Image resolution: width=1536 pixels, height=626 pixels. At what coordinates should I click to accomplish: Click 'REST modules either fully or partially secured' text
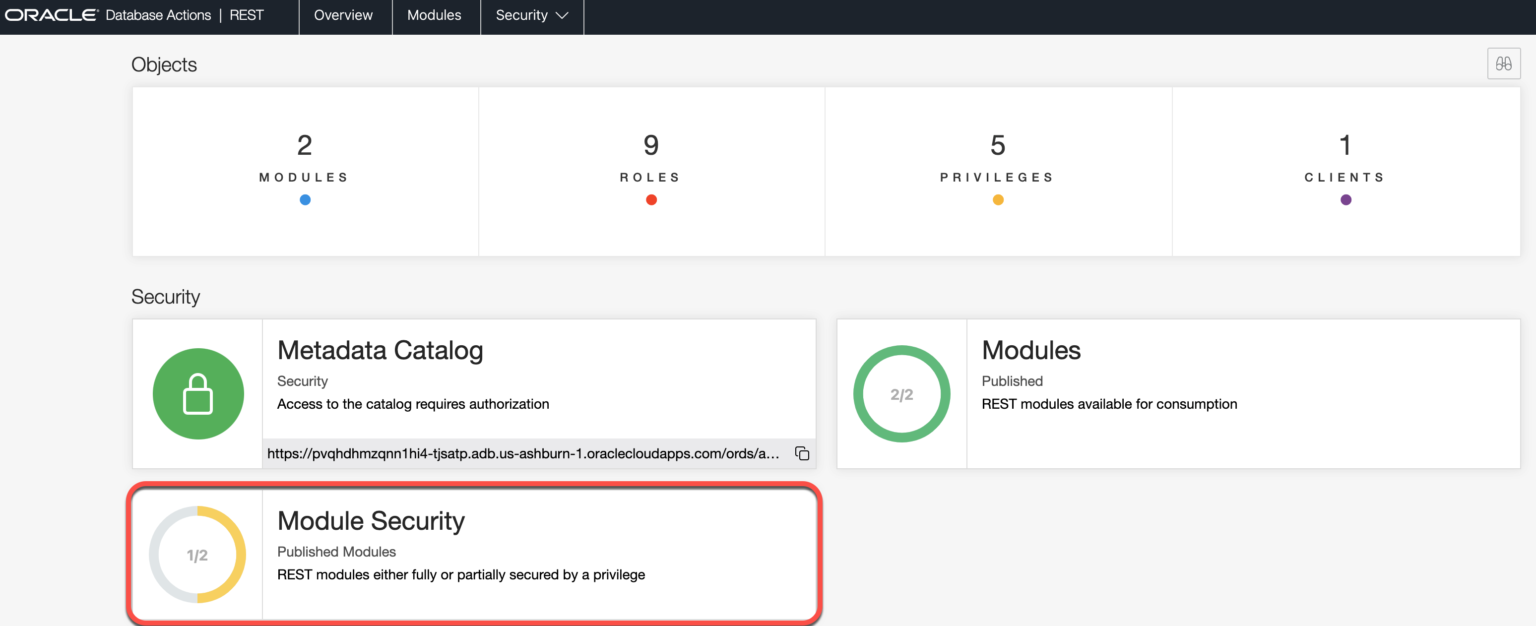click(461, 575)
